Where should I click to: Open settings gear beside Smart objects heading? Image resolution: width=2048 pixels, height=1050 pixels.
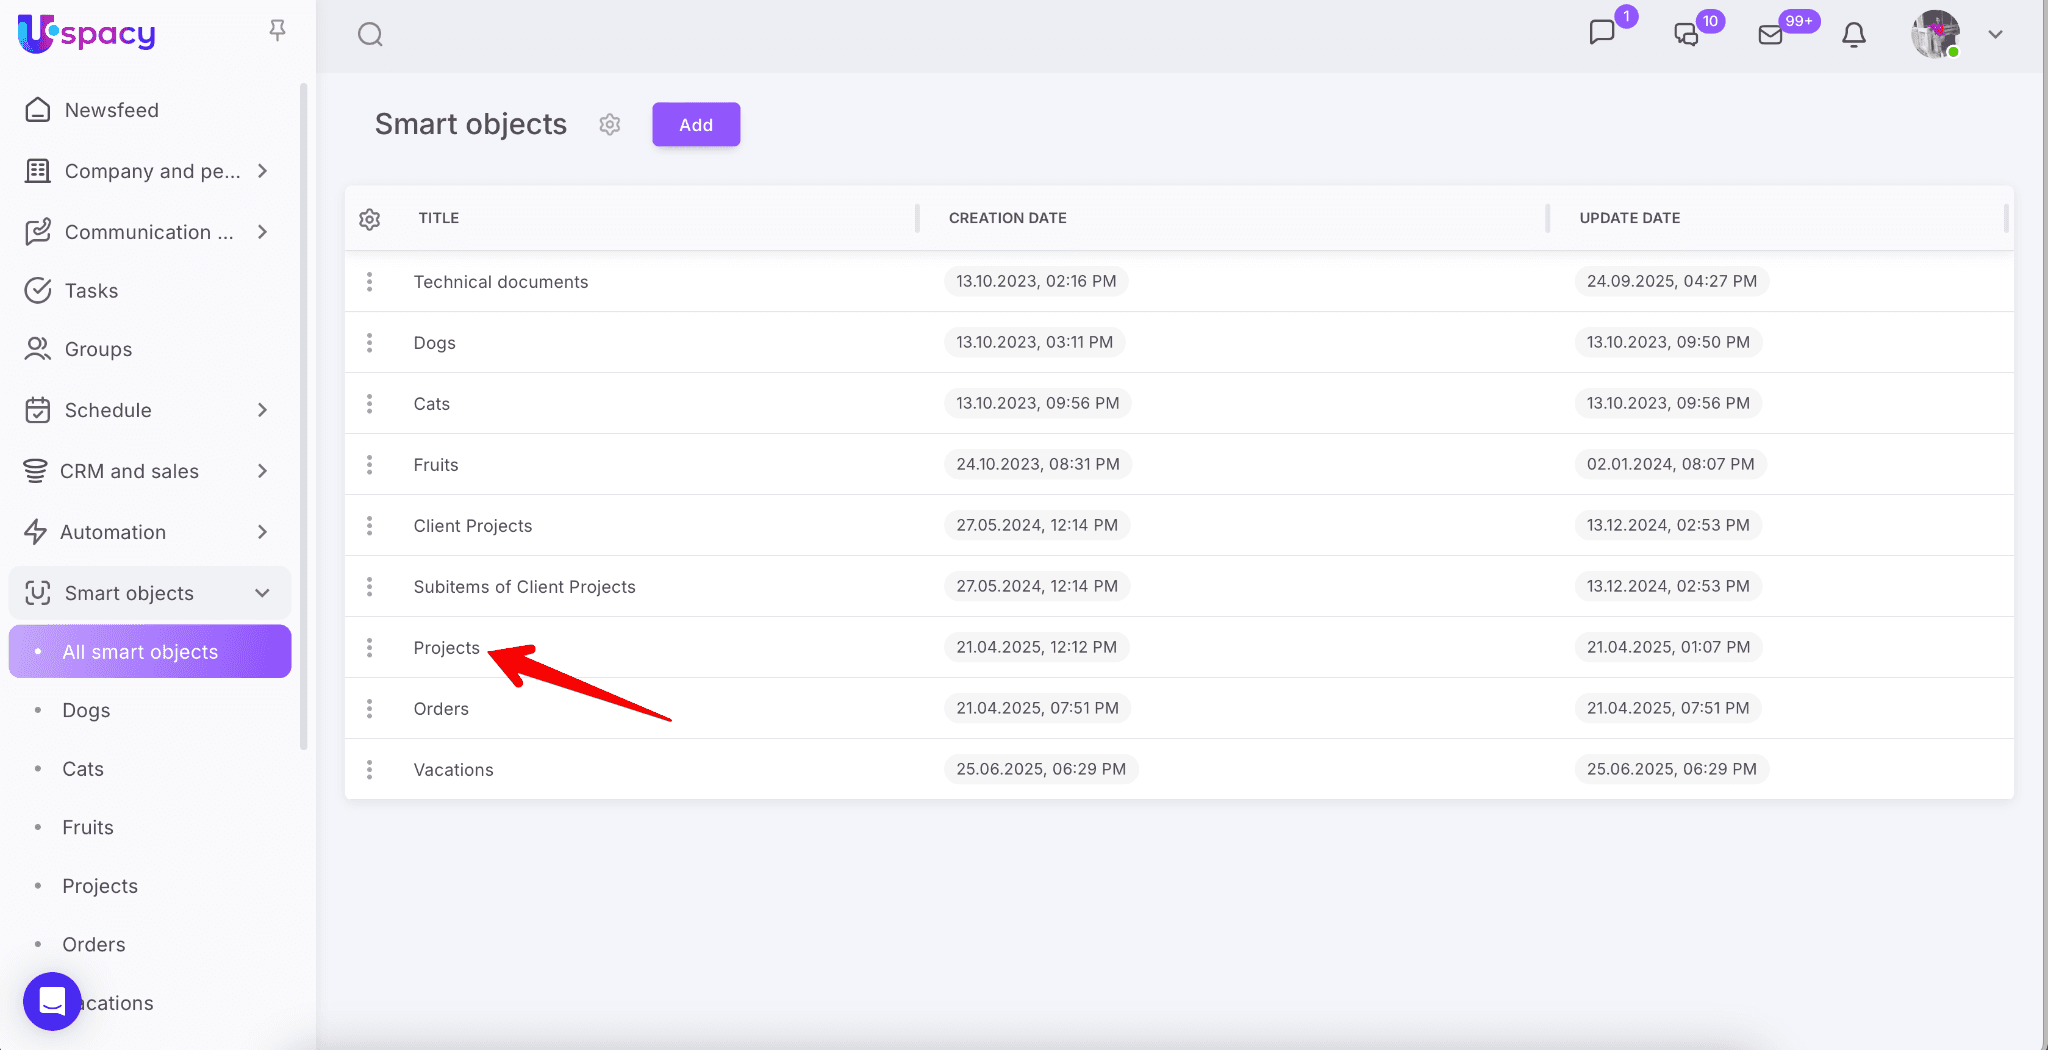(x=610, y=124)
